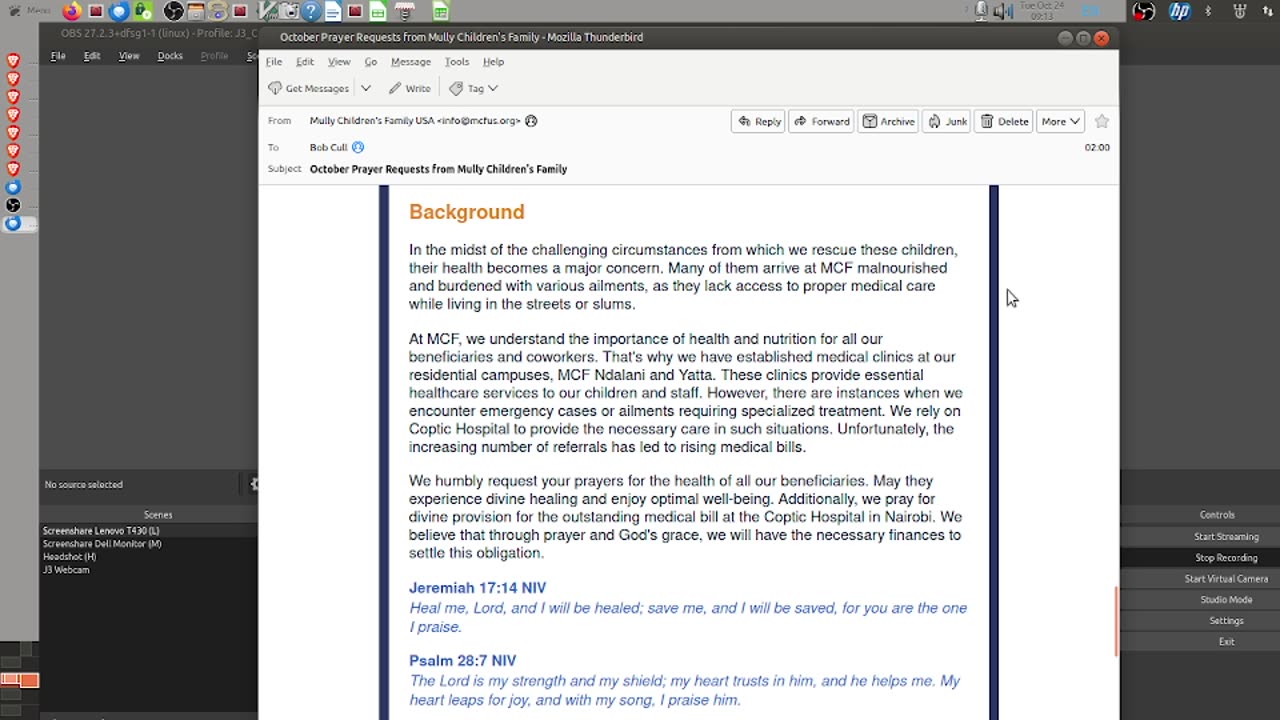This screenshot has width=1280, height=720.
Task: Click the panel clock Tue Oct 24
Action: (1041, 11)
